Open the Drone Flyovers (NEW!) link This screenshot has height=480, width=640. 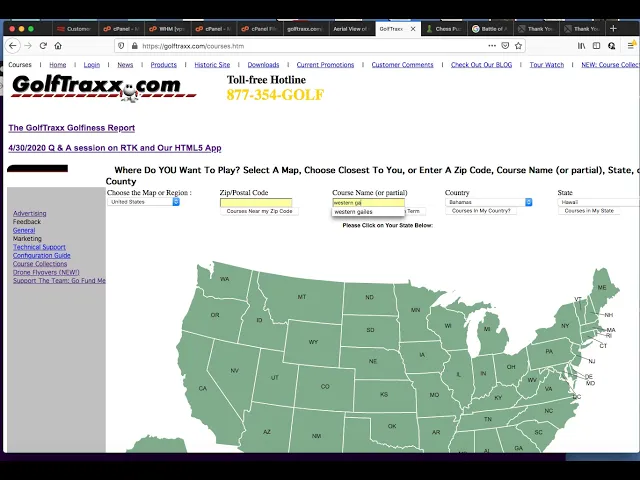pos(46,272)
